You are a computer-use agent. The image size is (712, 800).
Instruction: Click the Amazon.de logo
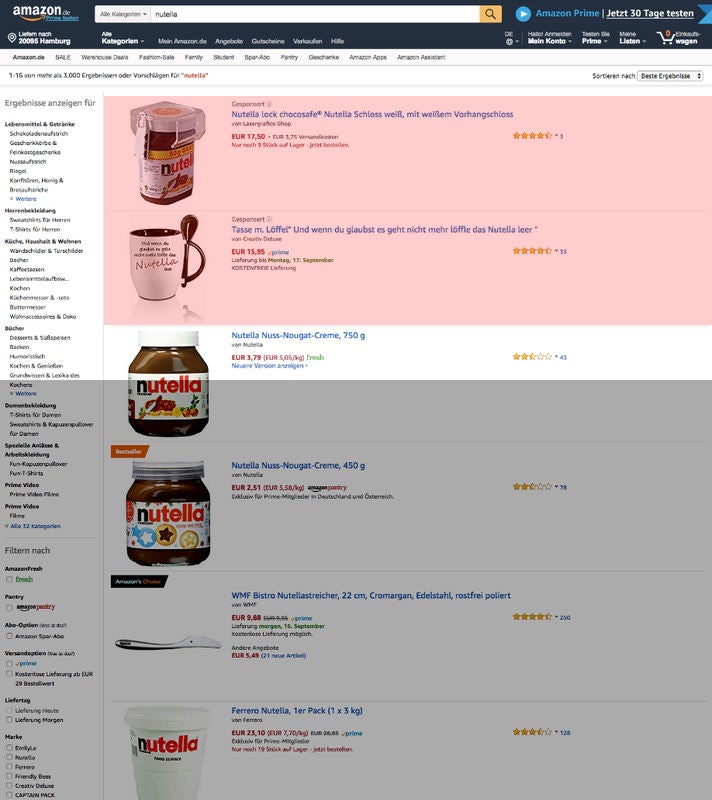[x=41, y=12]
